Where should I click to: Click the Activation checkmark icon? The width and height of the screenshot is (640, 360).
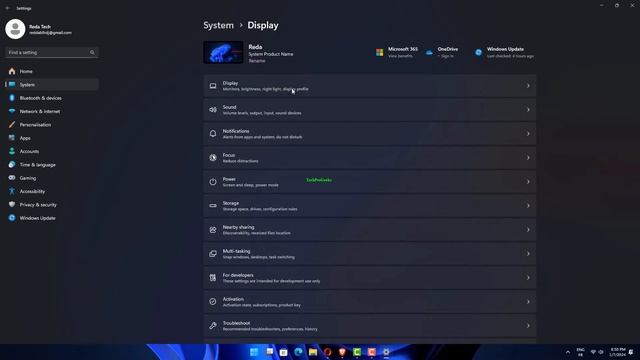click(213, 302)
